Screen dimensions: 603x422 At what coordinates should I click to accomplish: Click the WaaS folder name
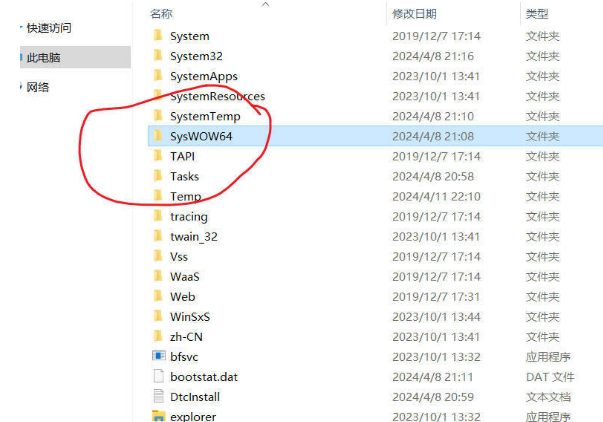(185, 277)
